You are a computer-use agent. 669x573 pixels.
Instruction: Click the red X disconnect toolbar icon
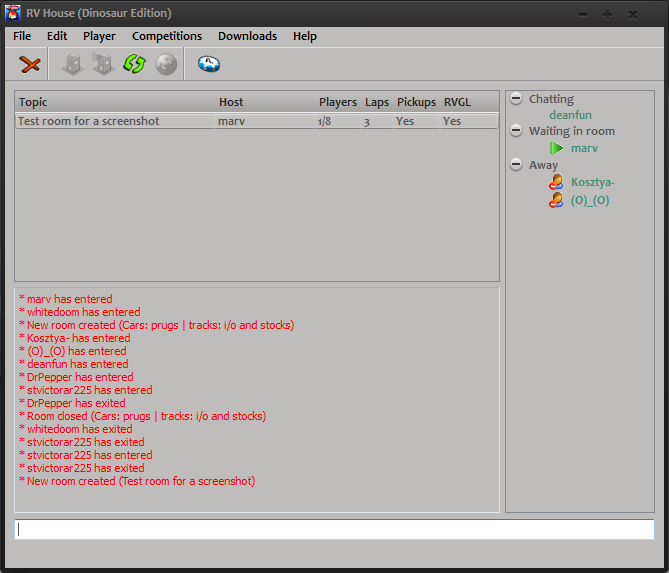pos(31,65)
